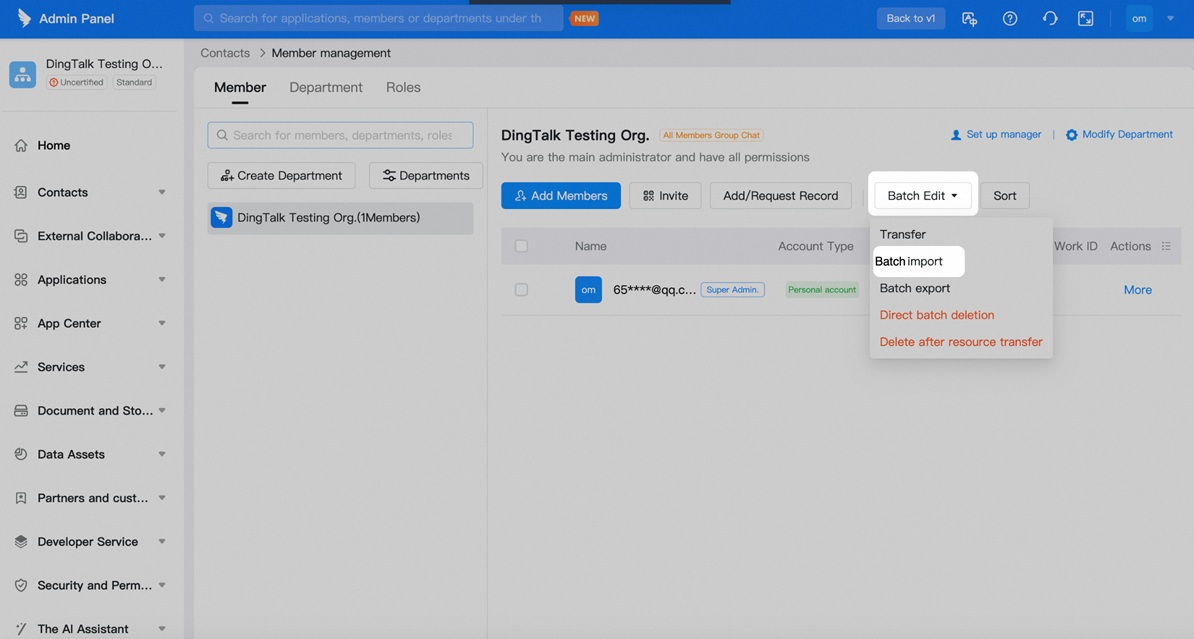Open the column settings icon beside Actions

click(1166, 246)
